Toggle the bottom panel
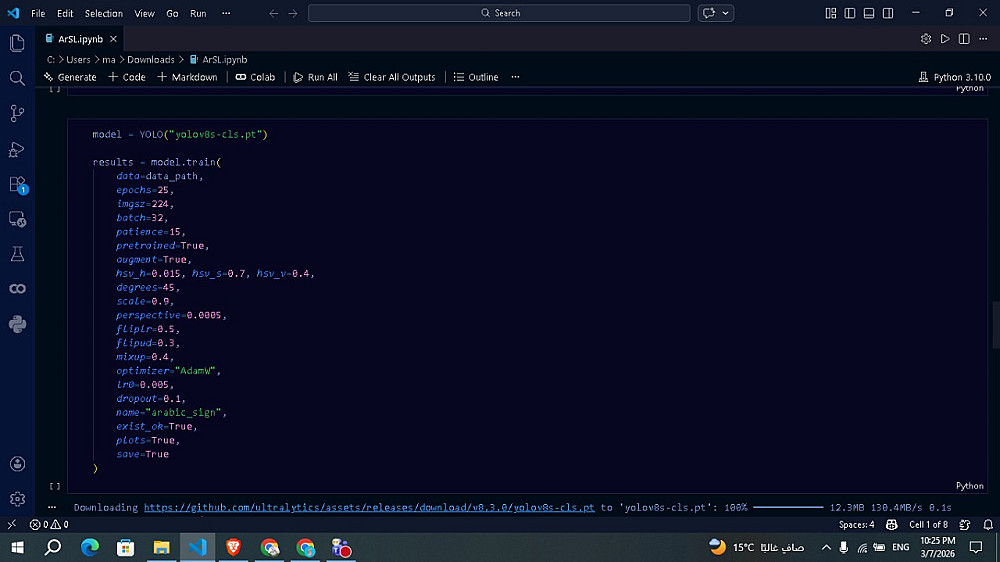The height and width of the screenshot is (562, 1000). (x=869, y=13)
